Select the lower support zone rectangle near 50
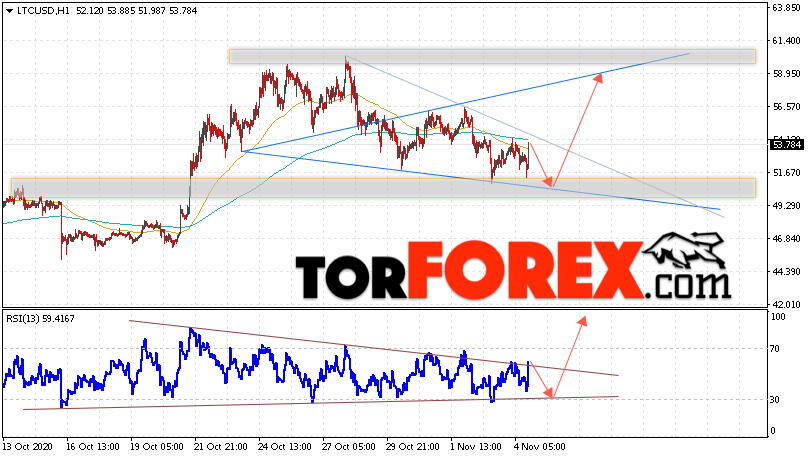The height and width of the screenshot is (458, 808). click(x=383, y=188)
